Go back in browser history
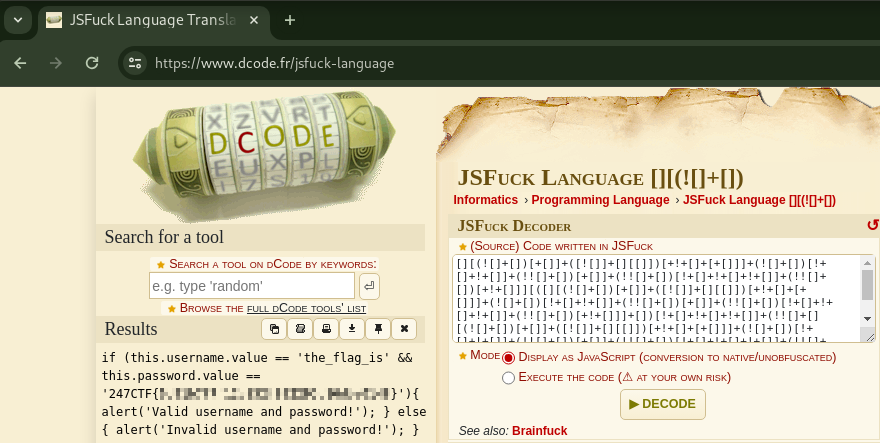This screenshot has width=880, height=443. coord(20,63)
